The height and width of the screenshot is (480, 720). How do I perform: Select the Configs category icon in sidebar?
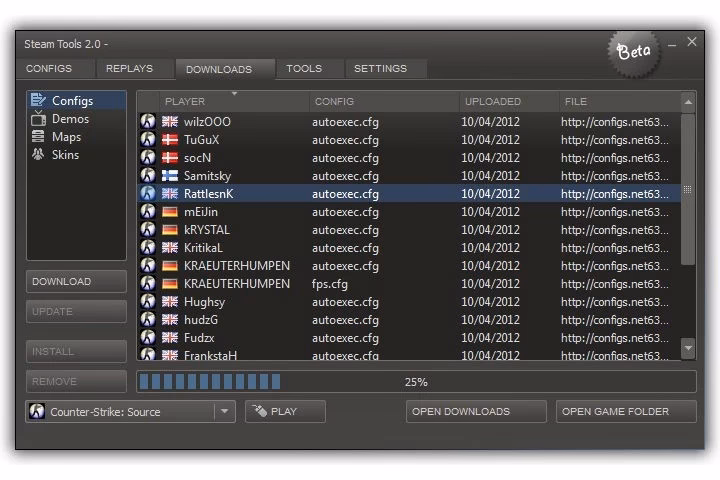pos(39,100)
